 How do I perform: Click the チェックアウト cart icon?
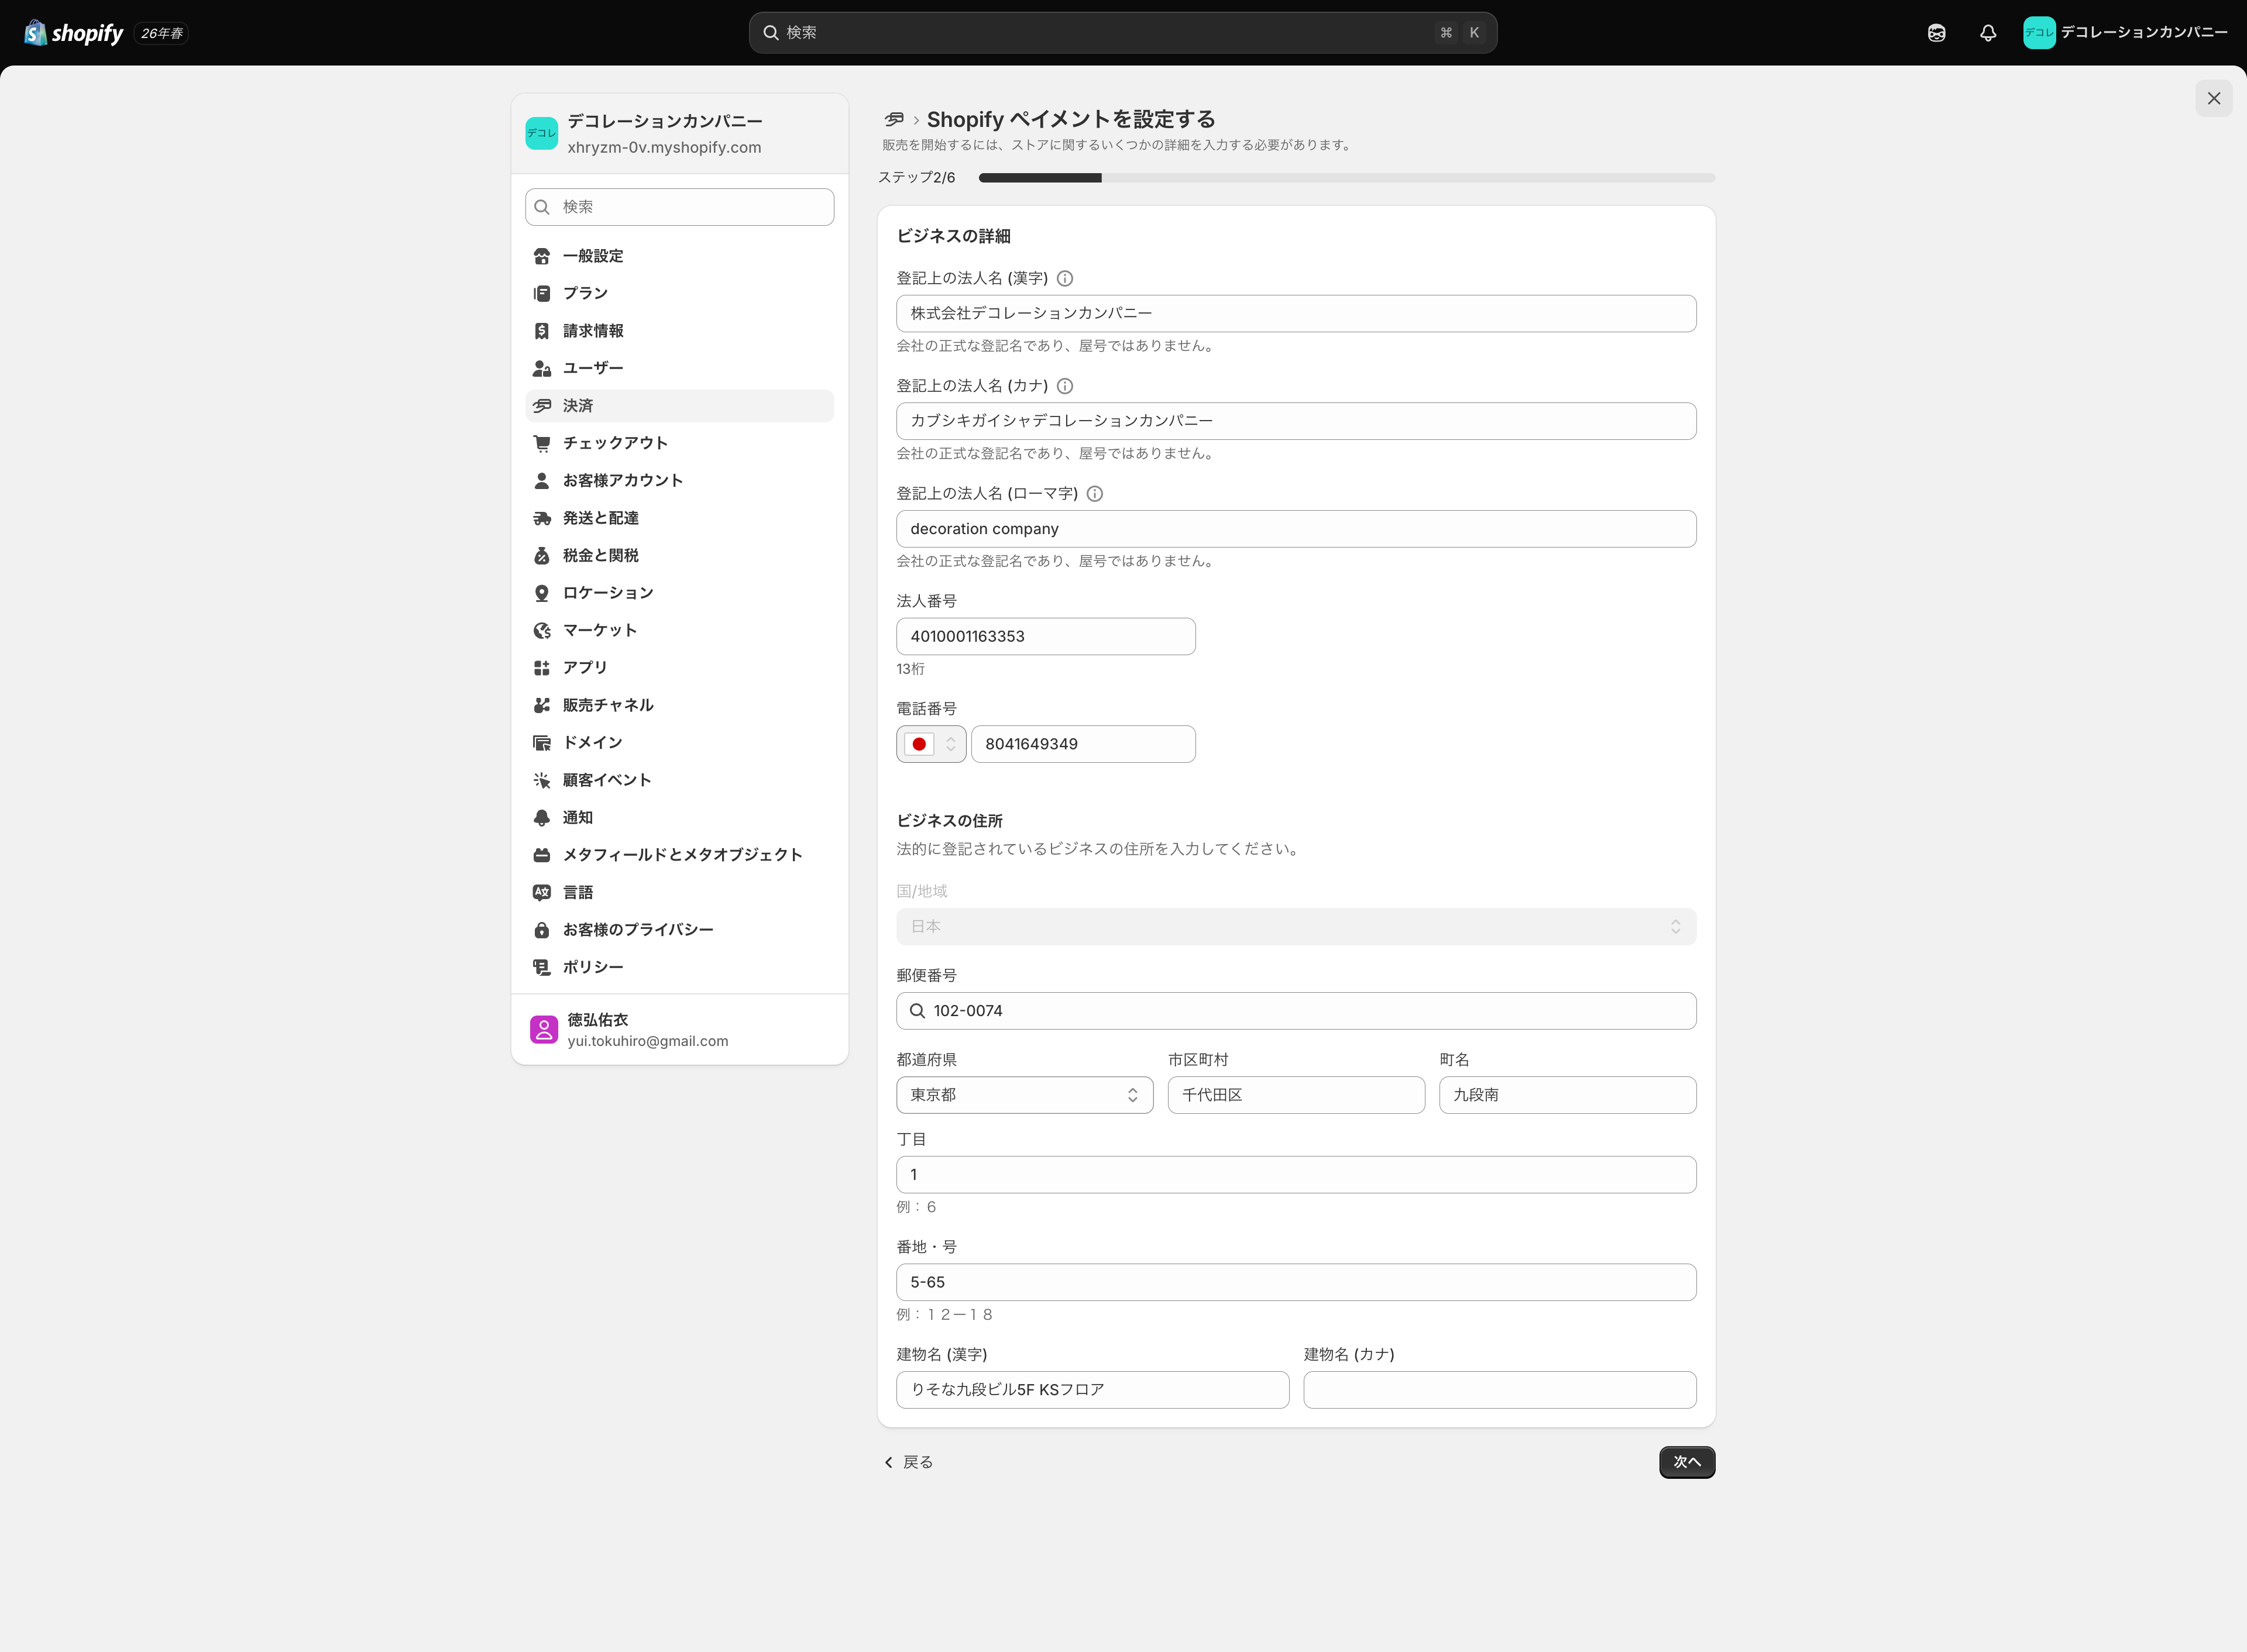[542, 443]
